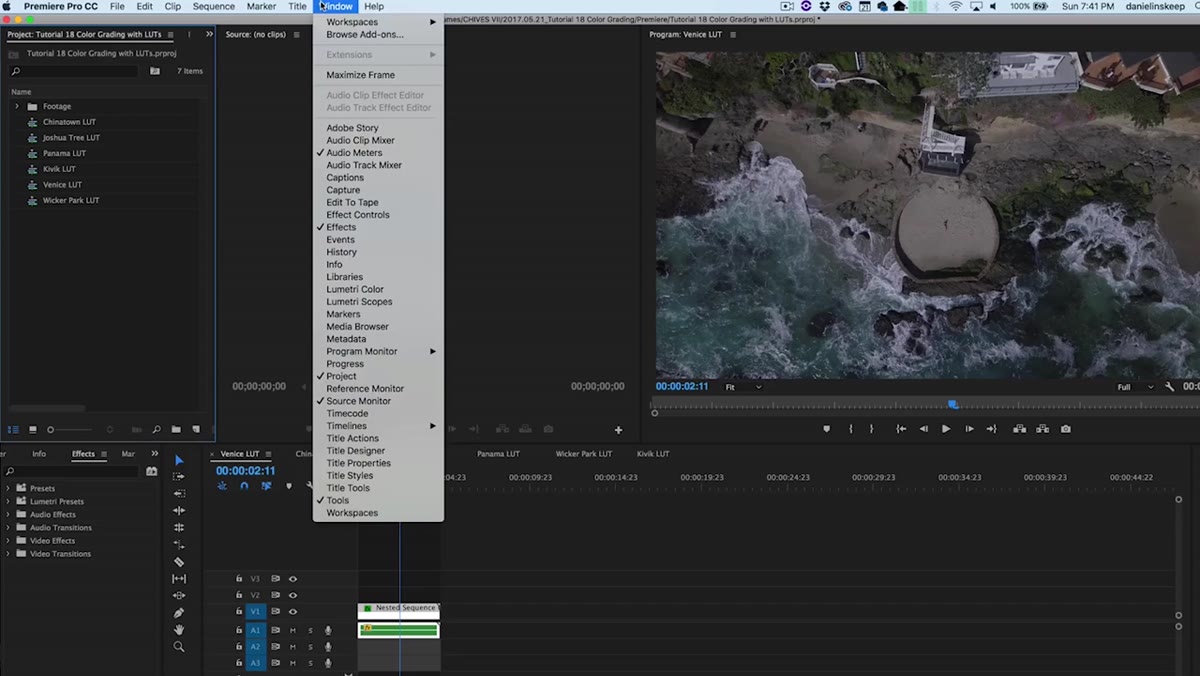
Task: Go to Out point in Program monitor
Action: pyautogui.click(x=991, y=429)
